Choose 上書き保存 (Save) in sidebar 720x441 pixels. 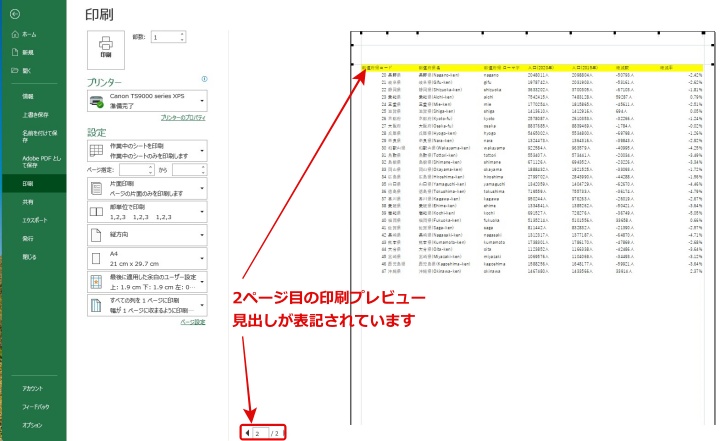coord(35,115)
